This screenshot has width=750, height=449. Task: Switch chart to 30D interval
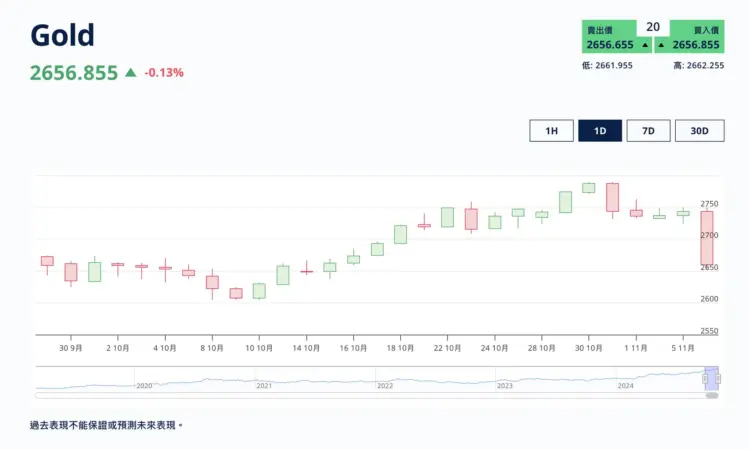coord(699,131)
